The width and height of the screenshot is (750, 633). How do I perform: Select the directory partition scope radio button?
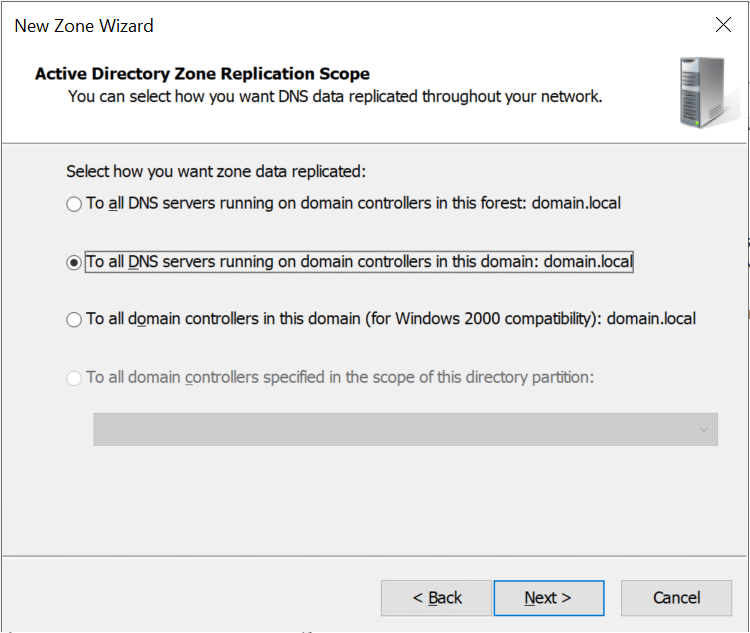coord(74,378)
